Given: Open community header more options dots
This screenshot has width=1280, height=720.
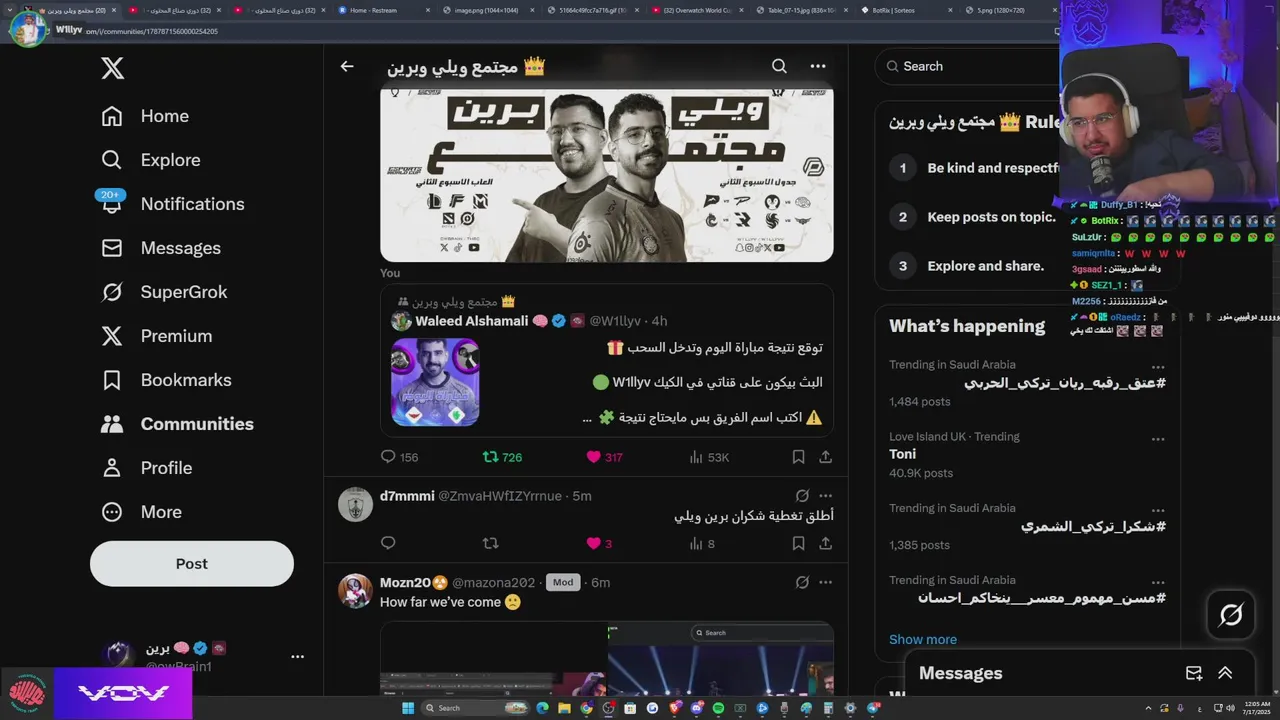Looking at the screenshot, I should (x=818, y=66).
